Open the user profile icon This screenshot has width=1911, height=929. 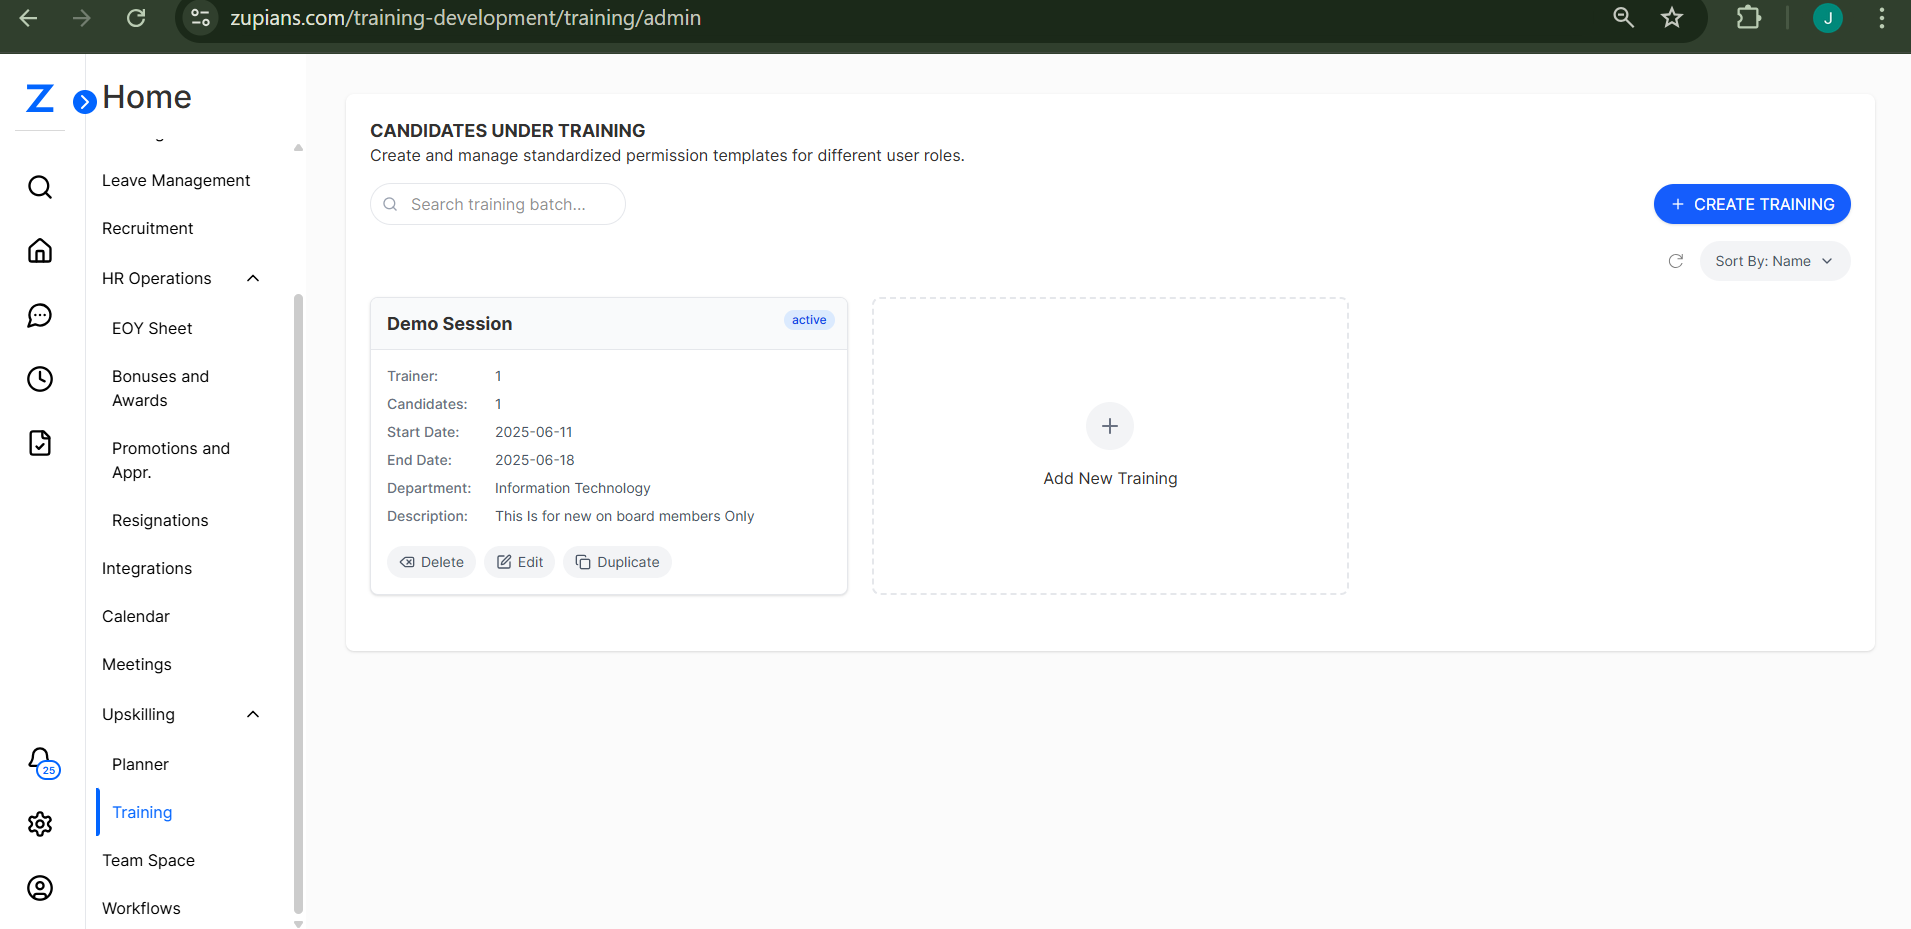[x=40, y=888]
